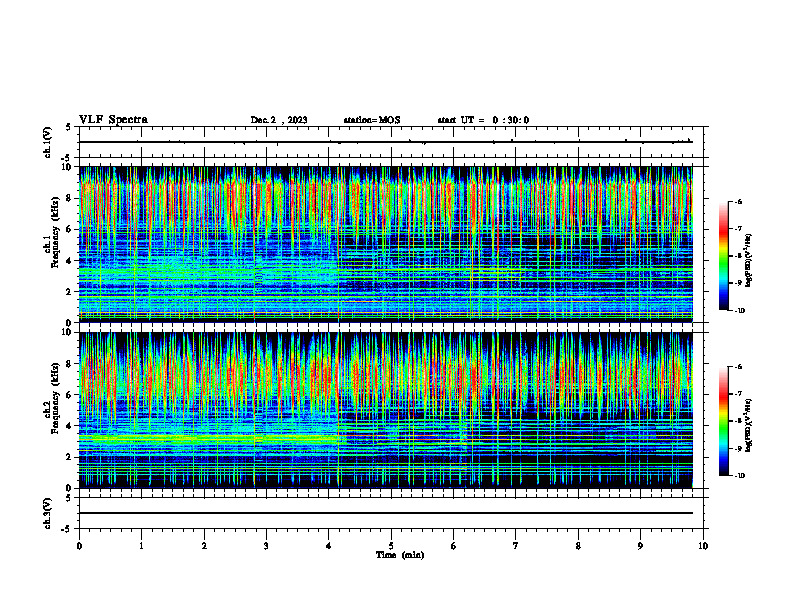
Task: Click the time axis tick label 1
Action: pyautogui.click(x=141, y=546)
